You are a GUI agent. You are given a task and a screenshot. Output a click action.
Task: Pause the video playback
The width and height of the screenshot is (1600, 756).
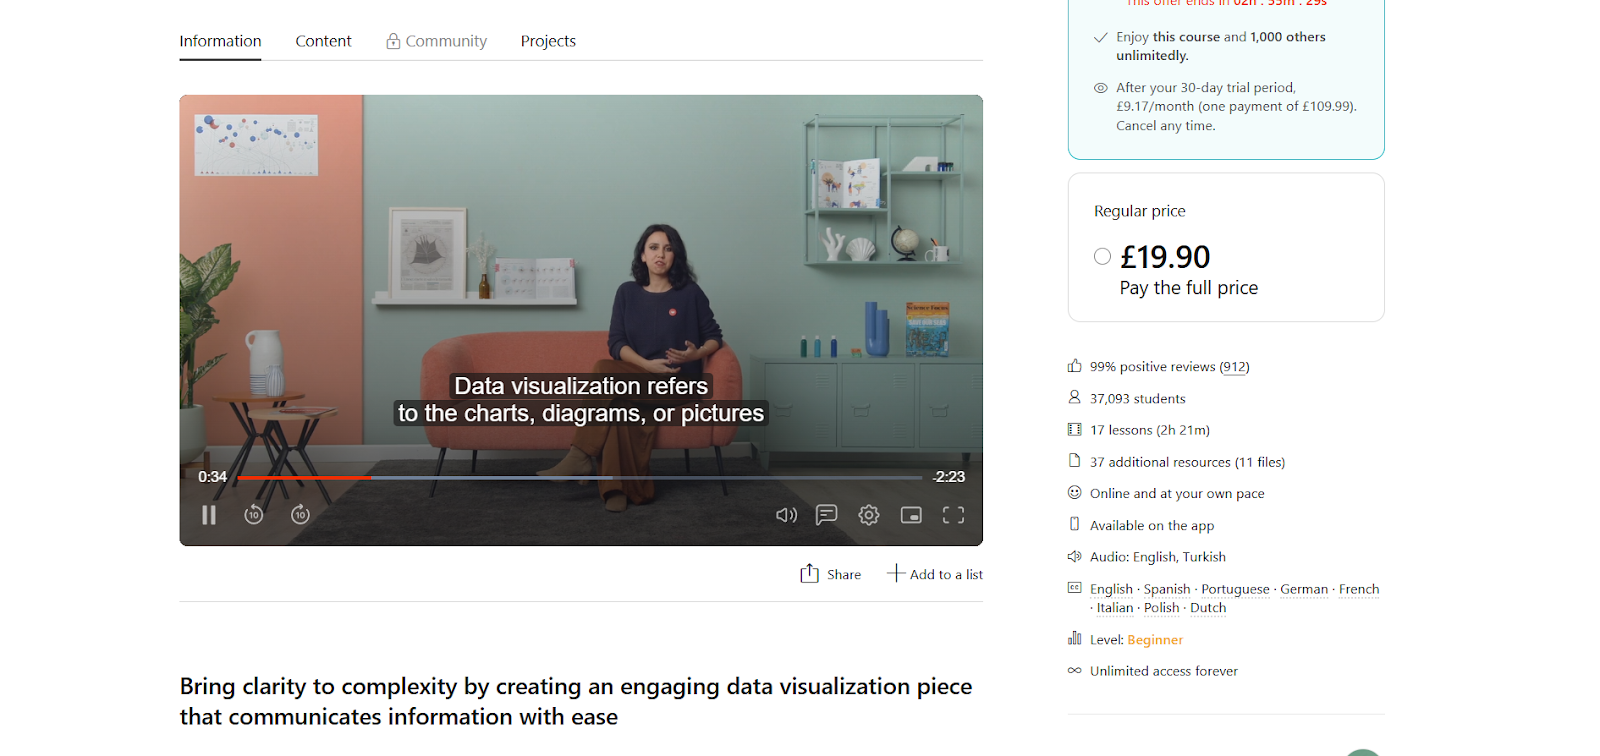pyautogui.click(x=208, y=515)
